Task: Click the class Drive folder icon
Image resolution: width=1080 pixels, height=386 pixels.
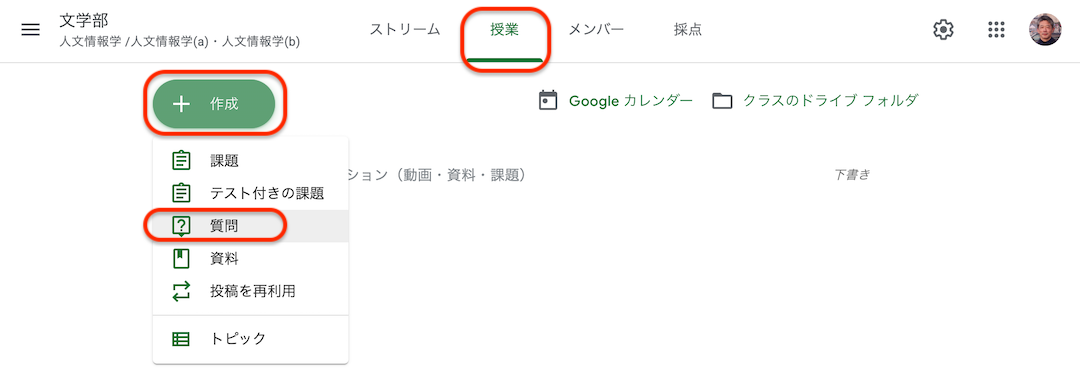Action: (722, 101)
